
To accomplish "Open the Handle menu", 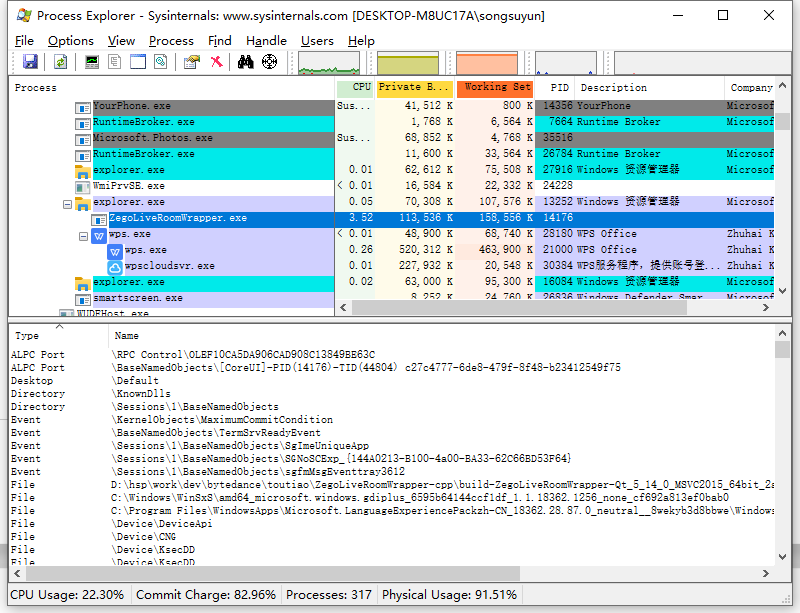I will [x=266, y=41].
